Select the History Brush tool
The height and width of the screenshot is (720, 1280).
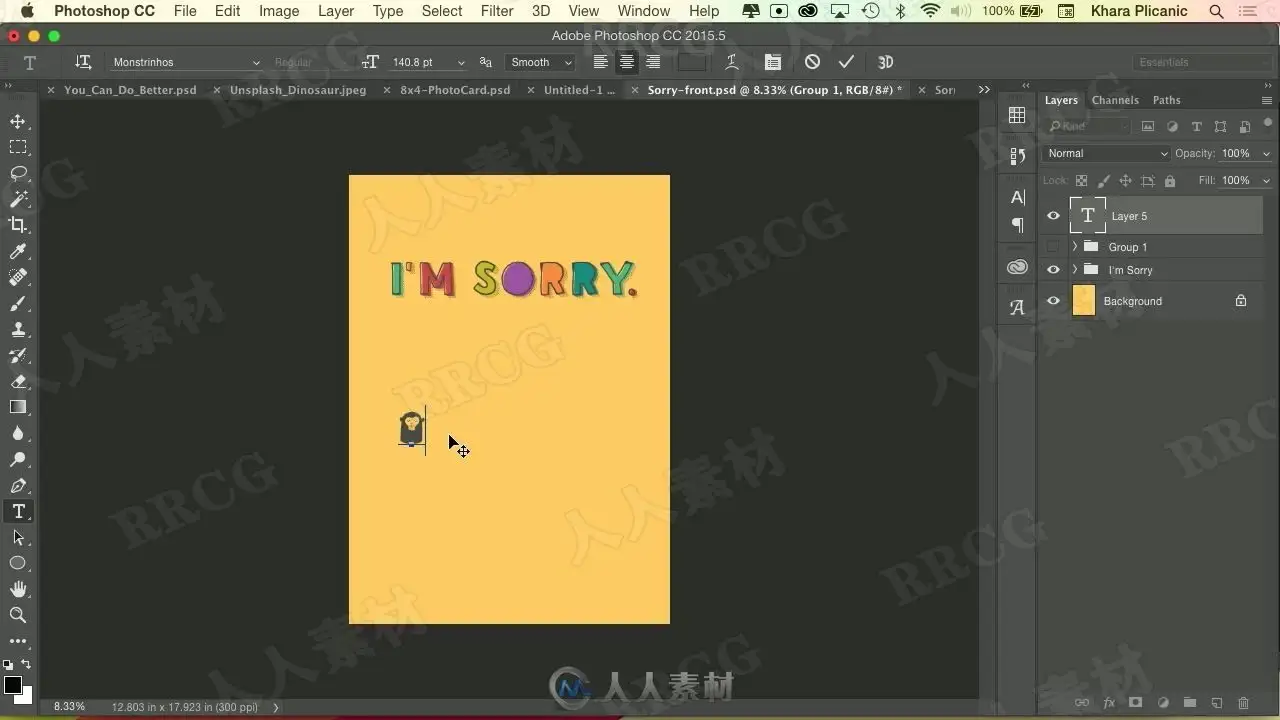click(x=18, y=355)
